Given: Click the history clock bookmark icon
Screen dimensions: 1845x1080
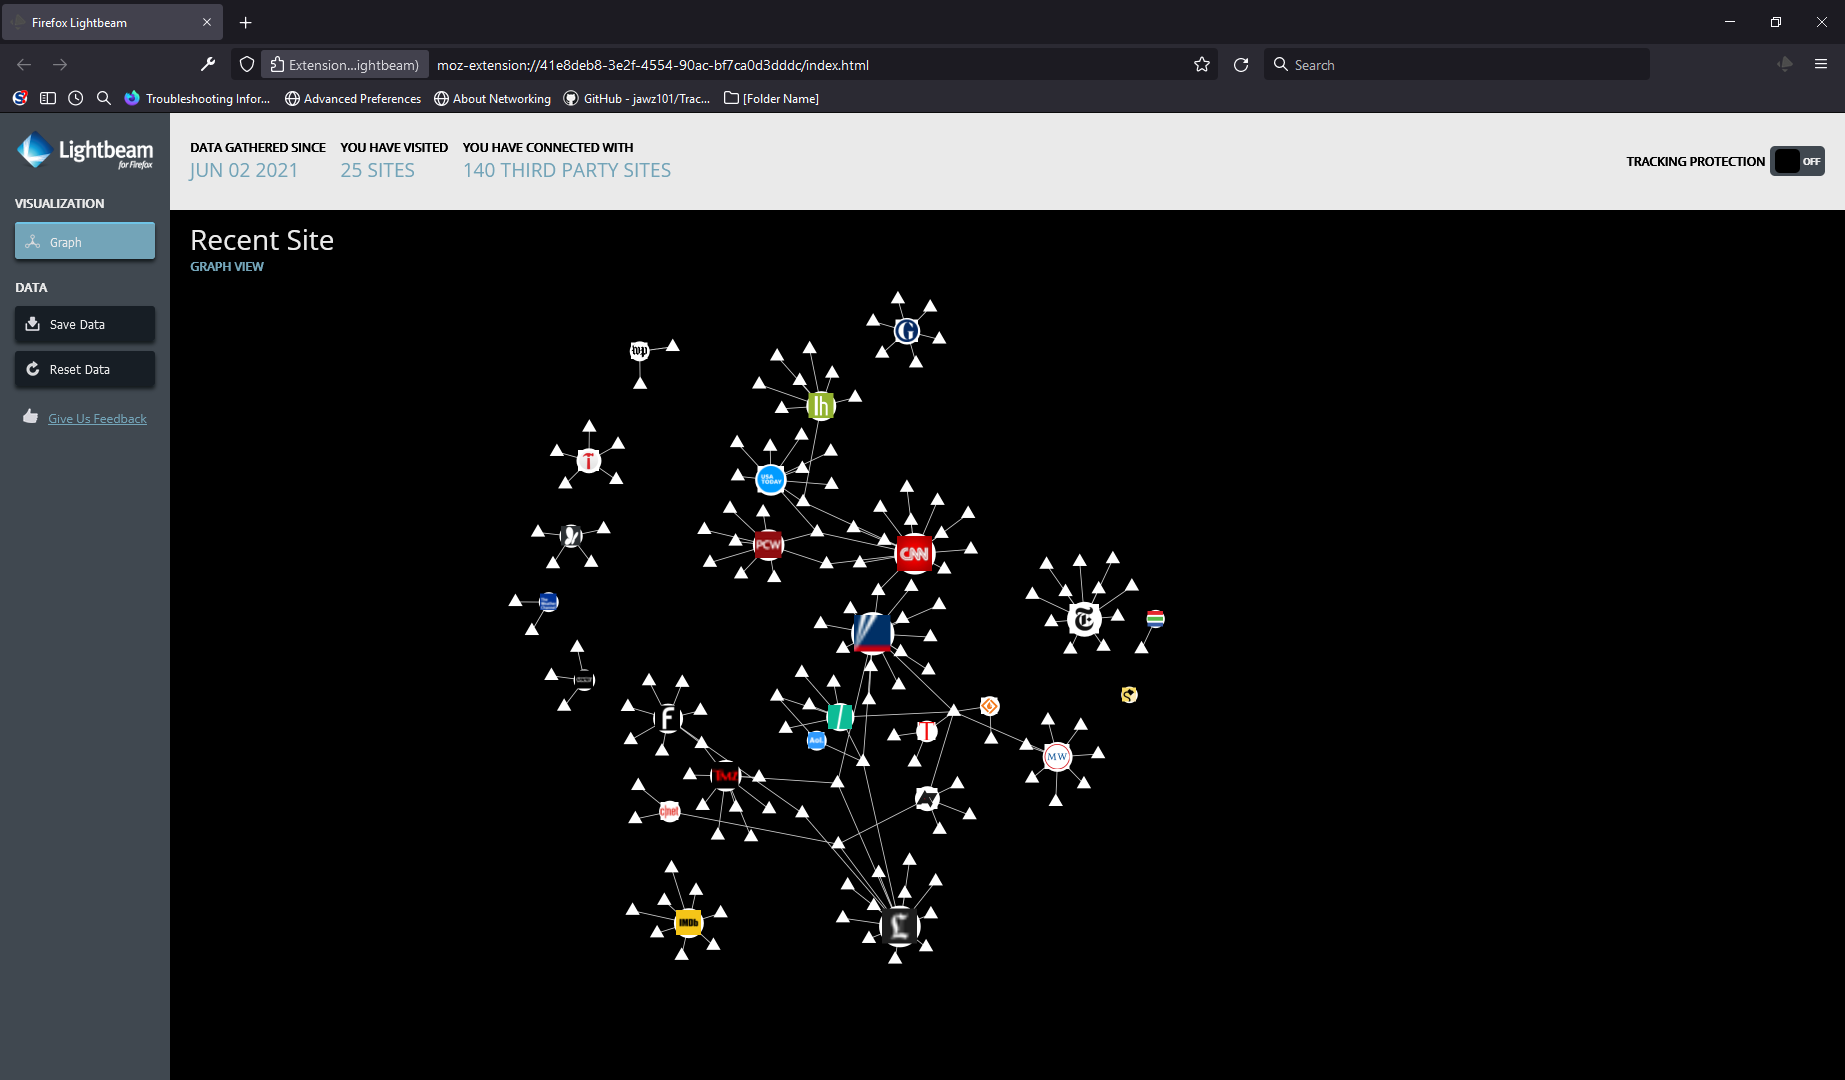Looking at the screenshot, I should [x=76, y=98].
